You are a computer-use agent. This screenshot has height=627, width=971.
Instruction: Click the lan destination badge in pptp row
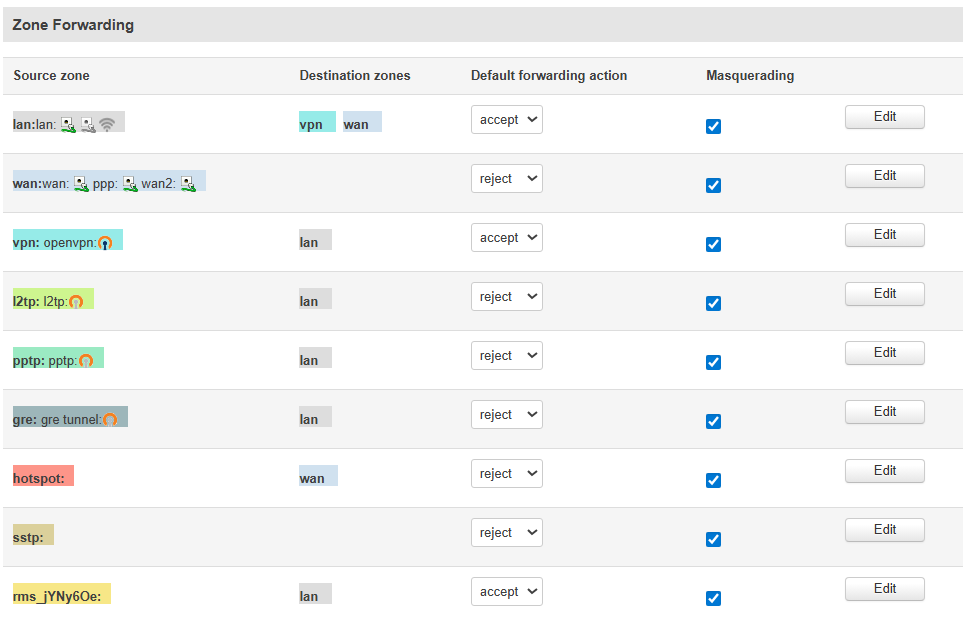coord(315,358)
